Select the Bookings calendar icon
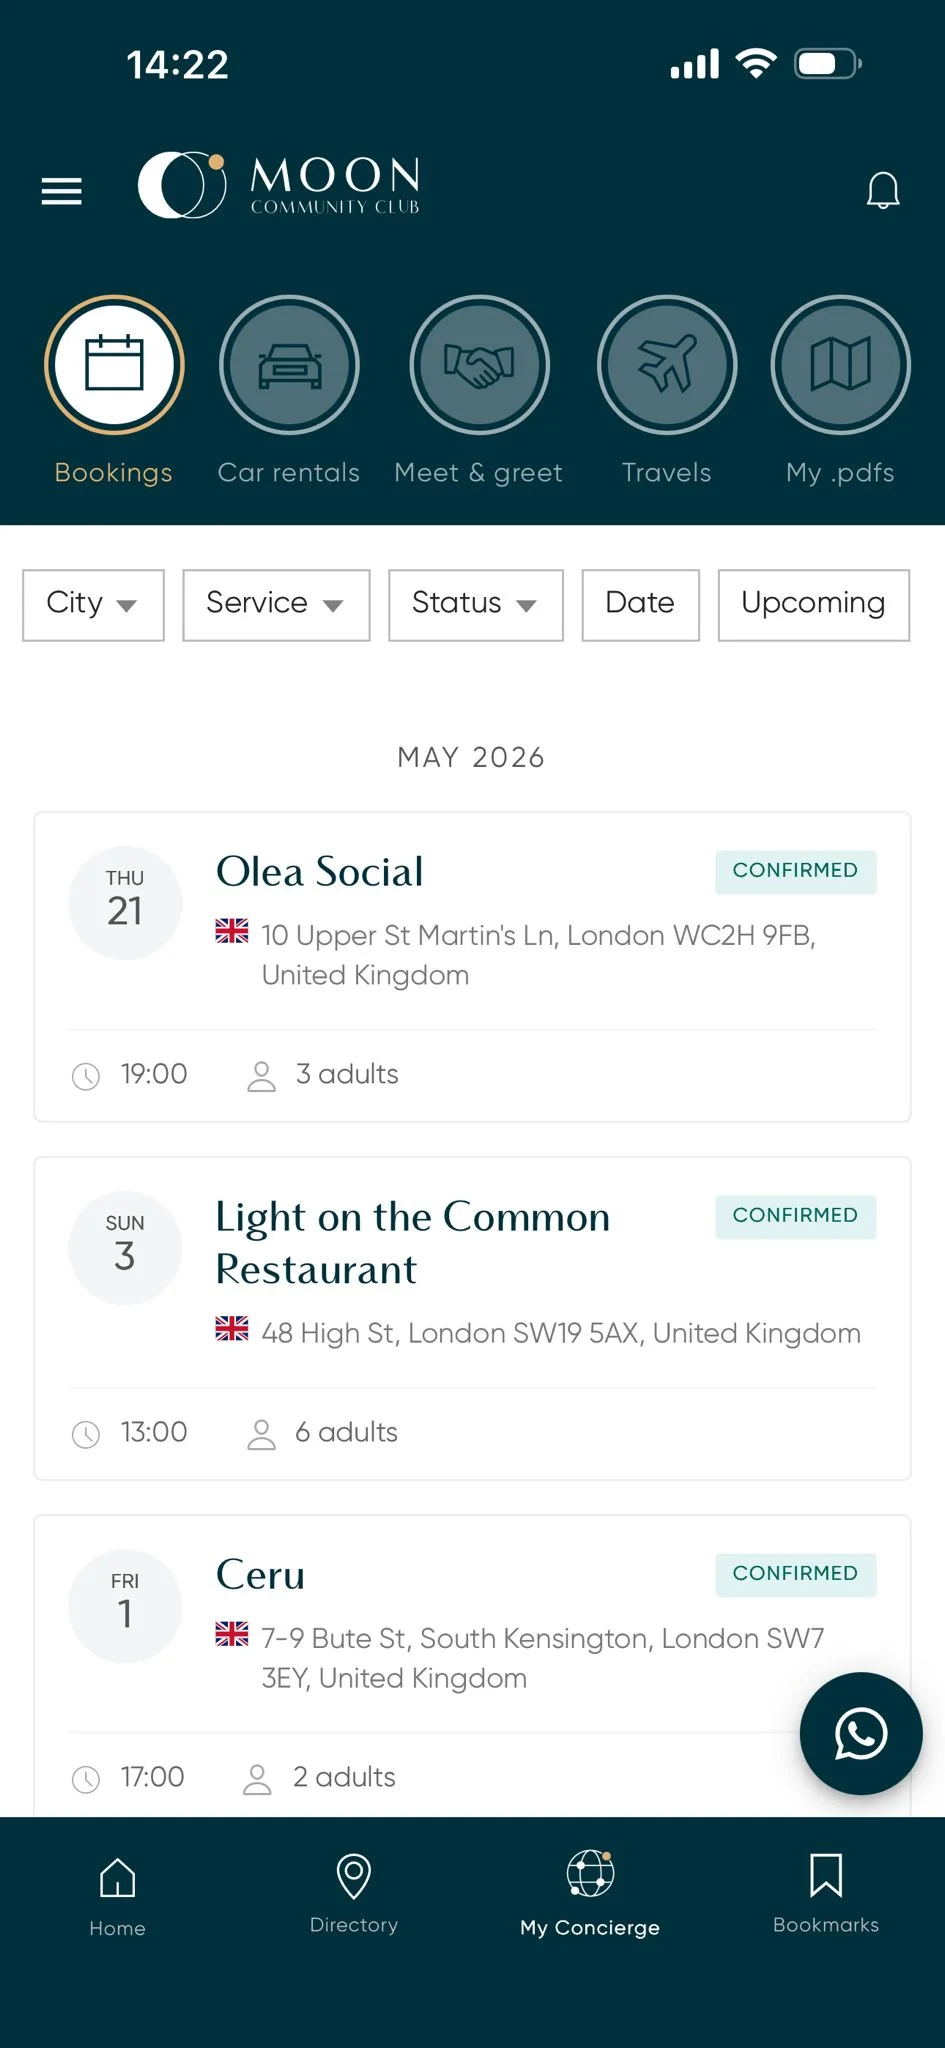The image size is (945, 2048). [x=114, y=365]
